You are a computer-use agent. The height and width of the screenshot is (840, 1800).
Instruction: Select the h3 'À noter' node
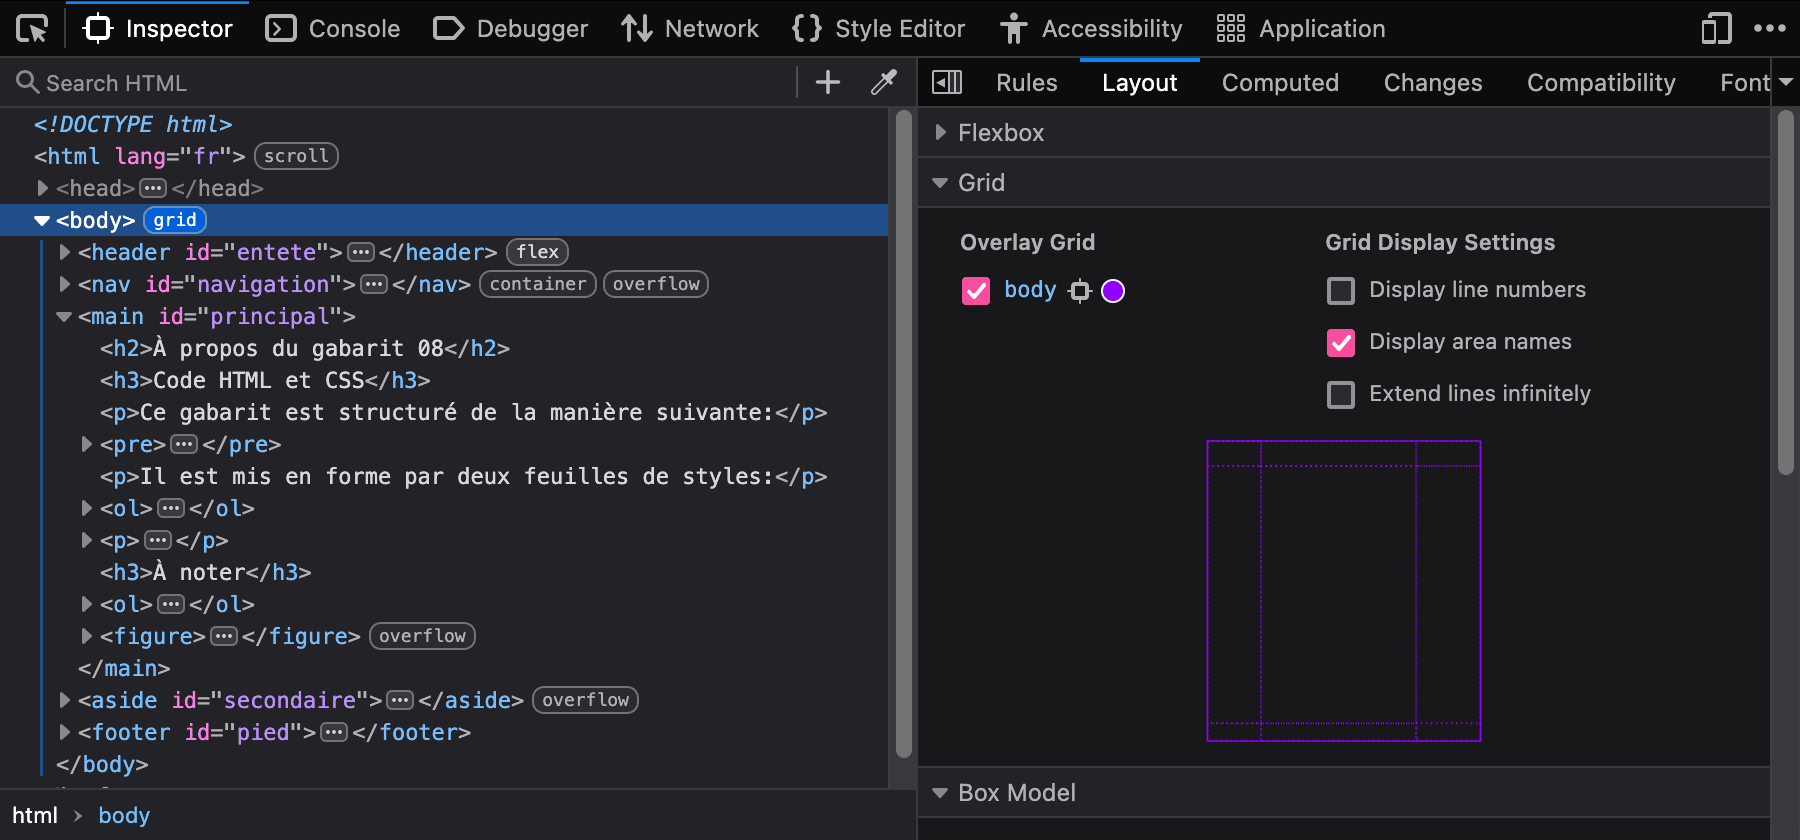click(x=206, y=572)
